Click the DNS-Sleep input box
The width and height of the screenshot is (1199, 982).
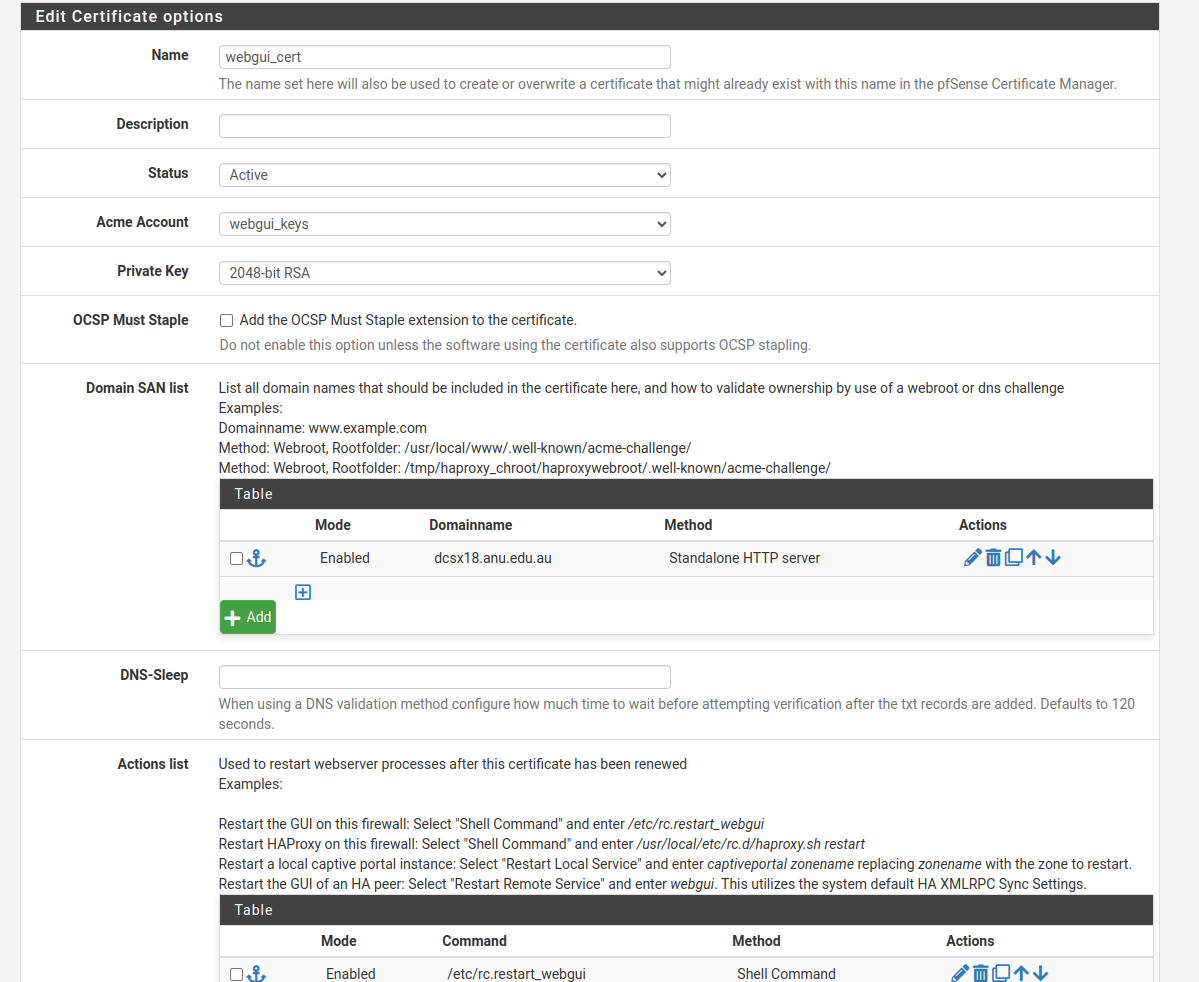point(444,677)
